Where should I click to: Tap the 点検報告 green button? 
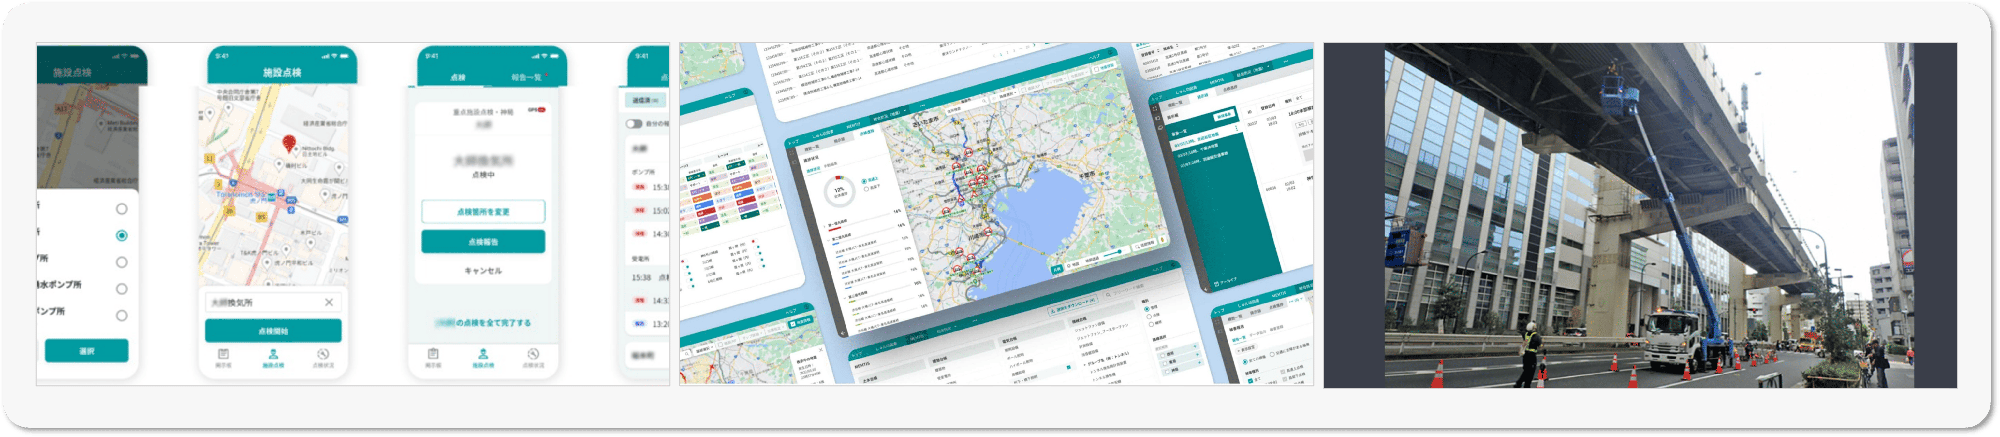pyautogui.click(x=483, y=242)
